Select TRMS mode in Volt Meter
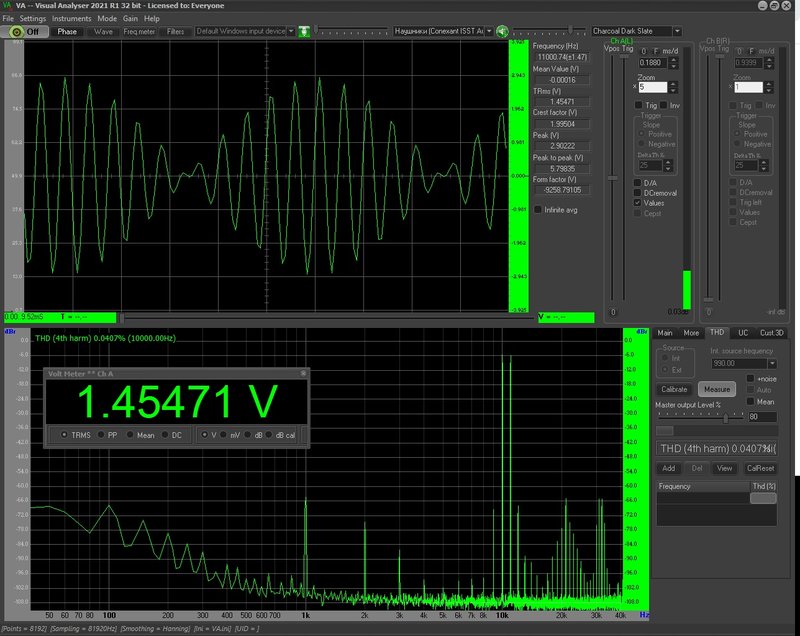The width and height of the screenshot is (800, 636). coord(64,435)
